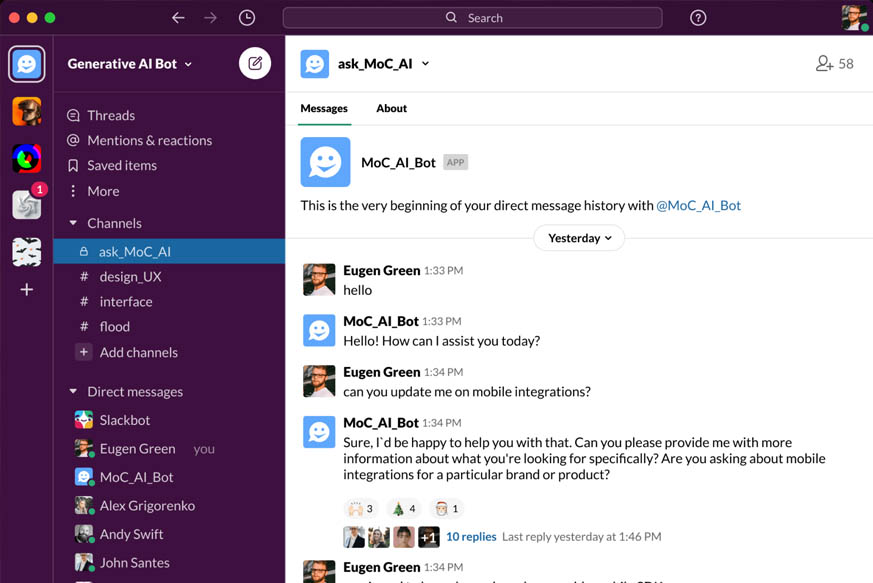Click the Christmas tree reaction with 4
873x583 pixels.
404,508
